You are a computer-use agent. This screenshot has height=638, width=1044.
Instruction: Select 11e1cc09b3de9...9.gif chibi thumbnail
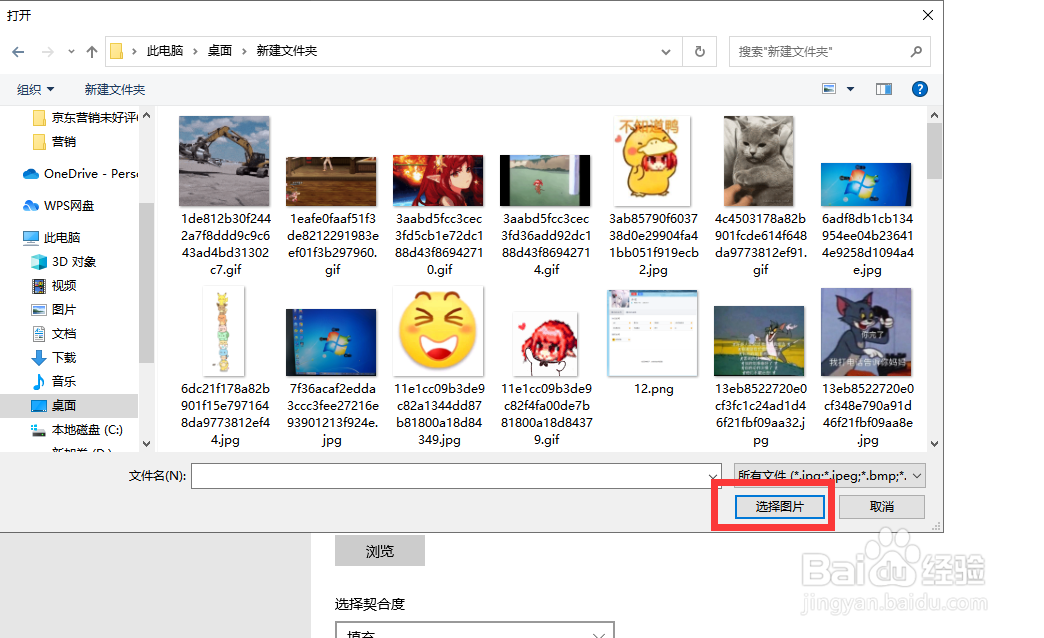click(545, 344)
